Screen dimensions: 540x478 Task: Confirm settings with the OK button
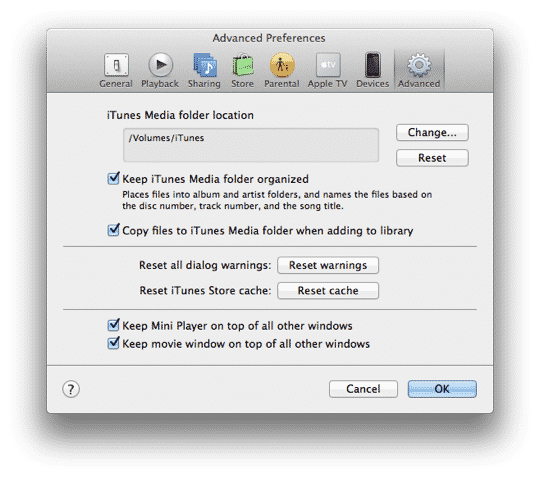click(442, 389)
